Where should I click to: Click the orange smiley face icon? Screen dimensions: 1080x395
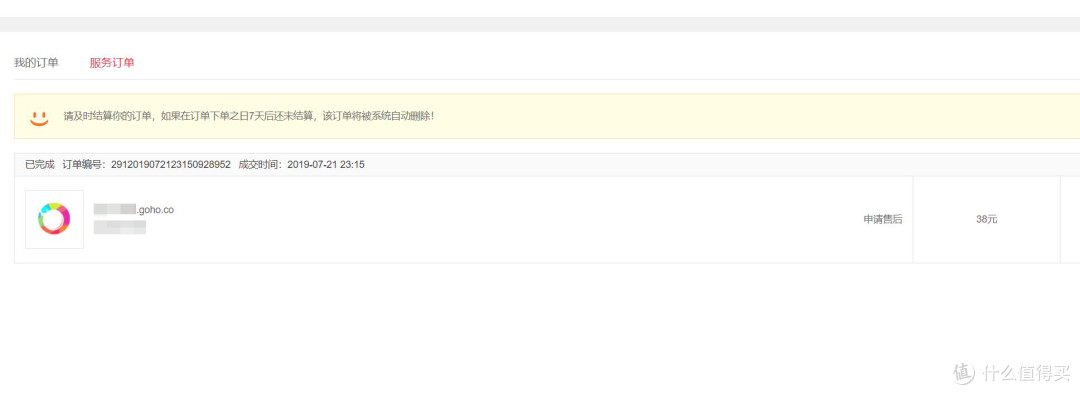click(39, 117)
